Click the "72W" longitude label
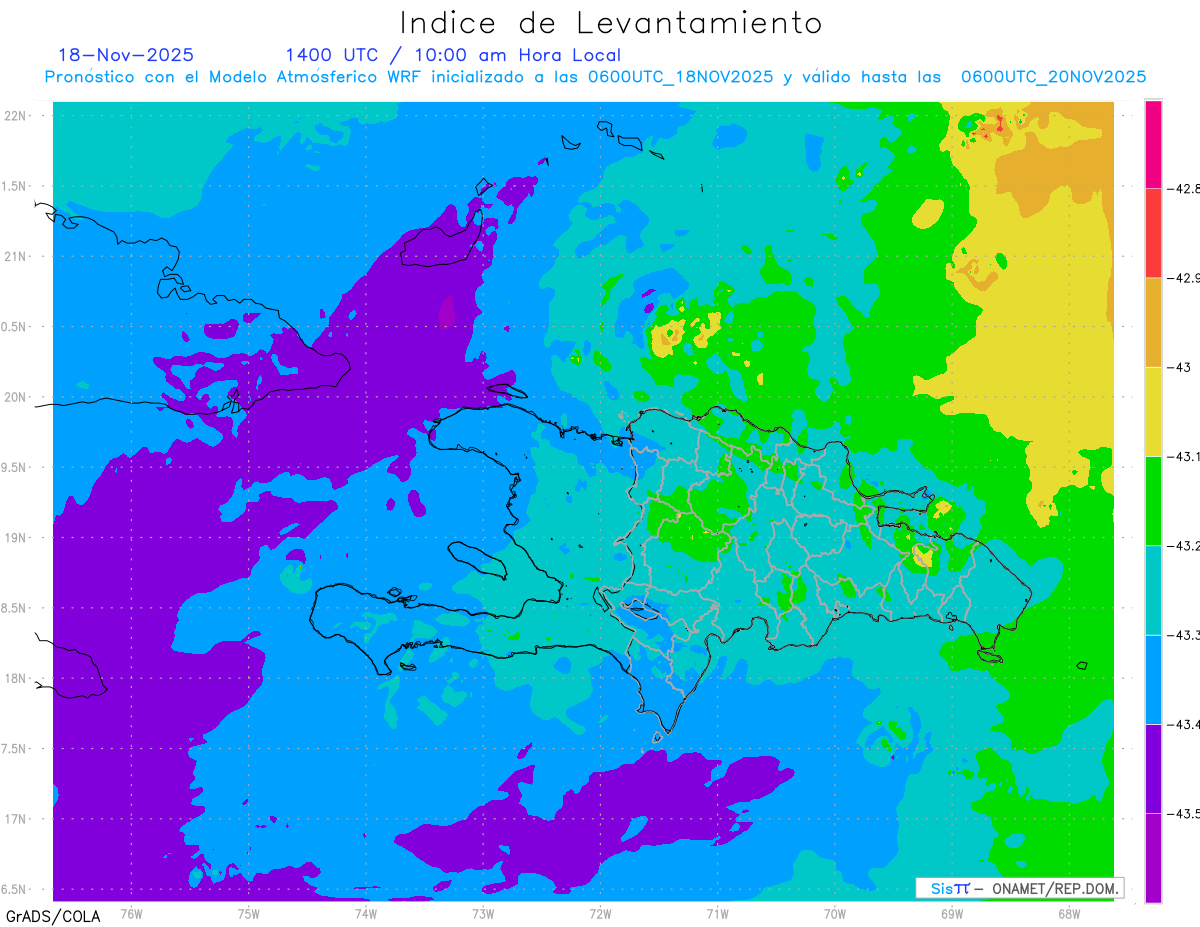Screen dimensions: 1200x927 600,913
